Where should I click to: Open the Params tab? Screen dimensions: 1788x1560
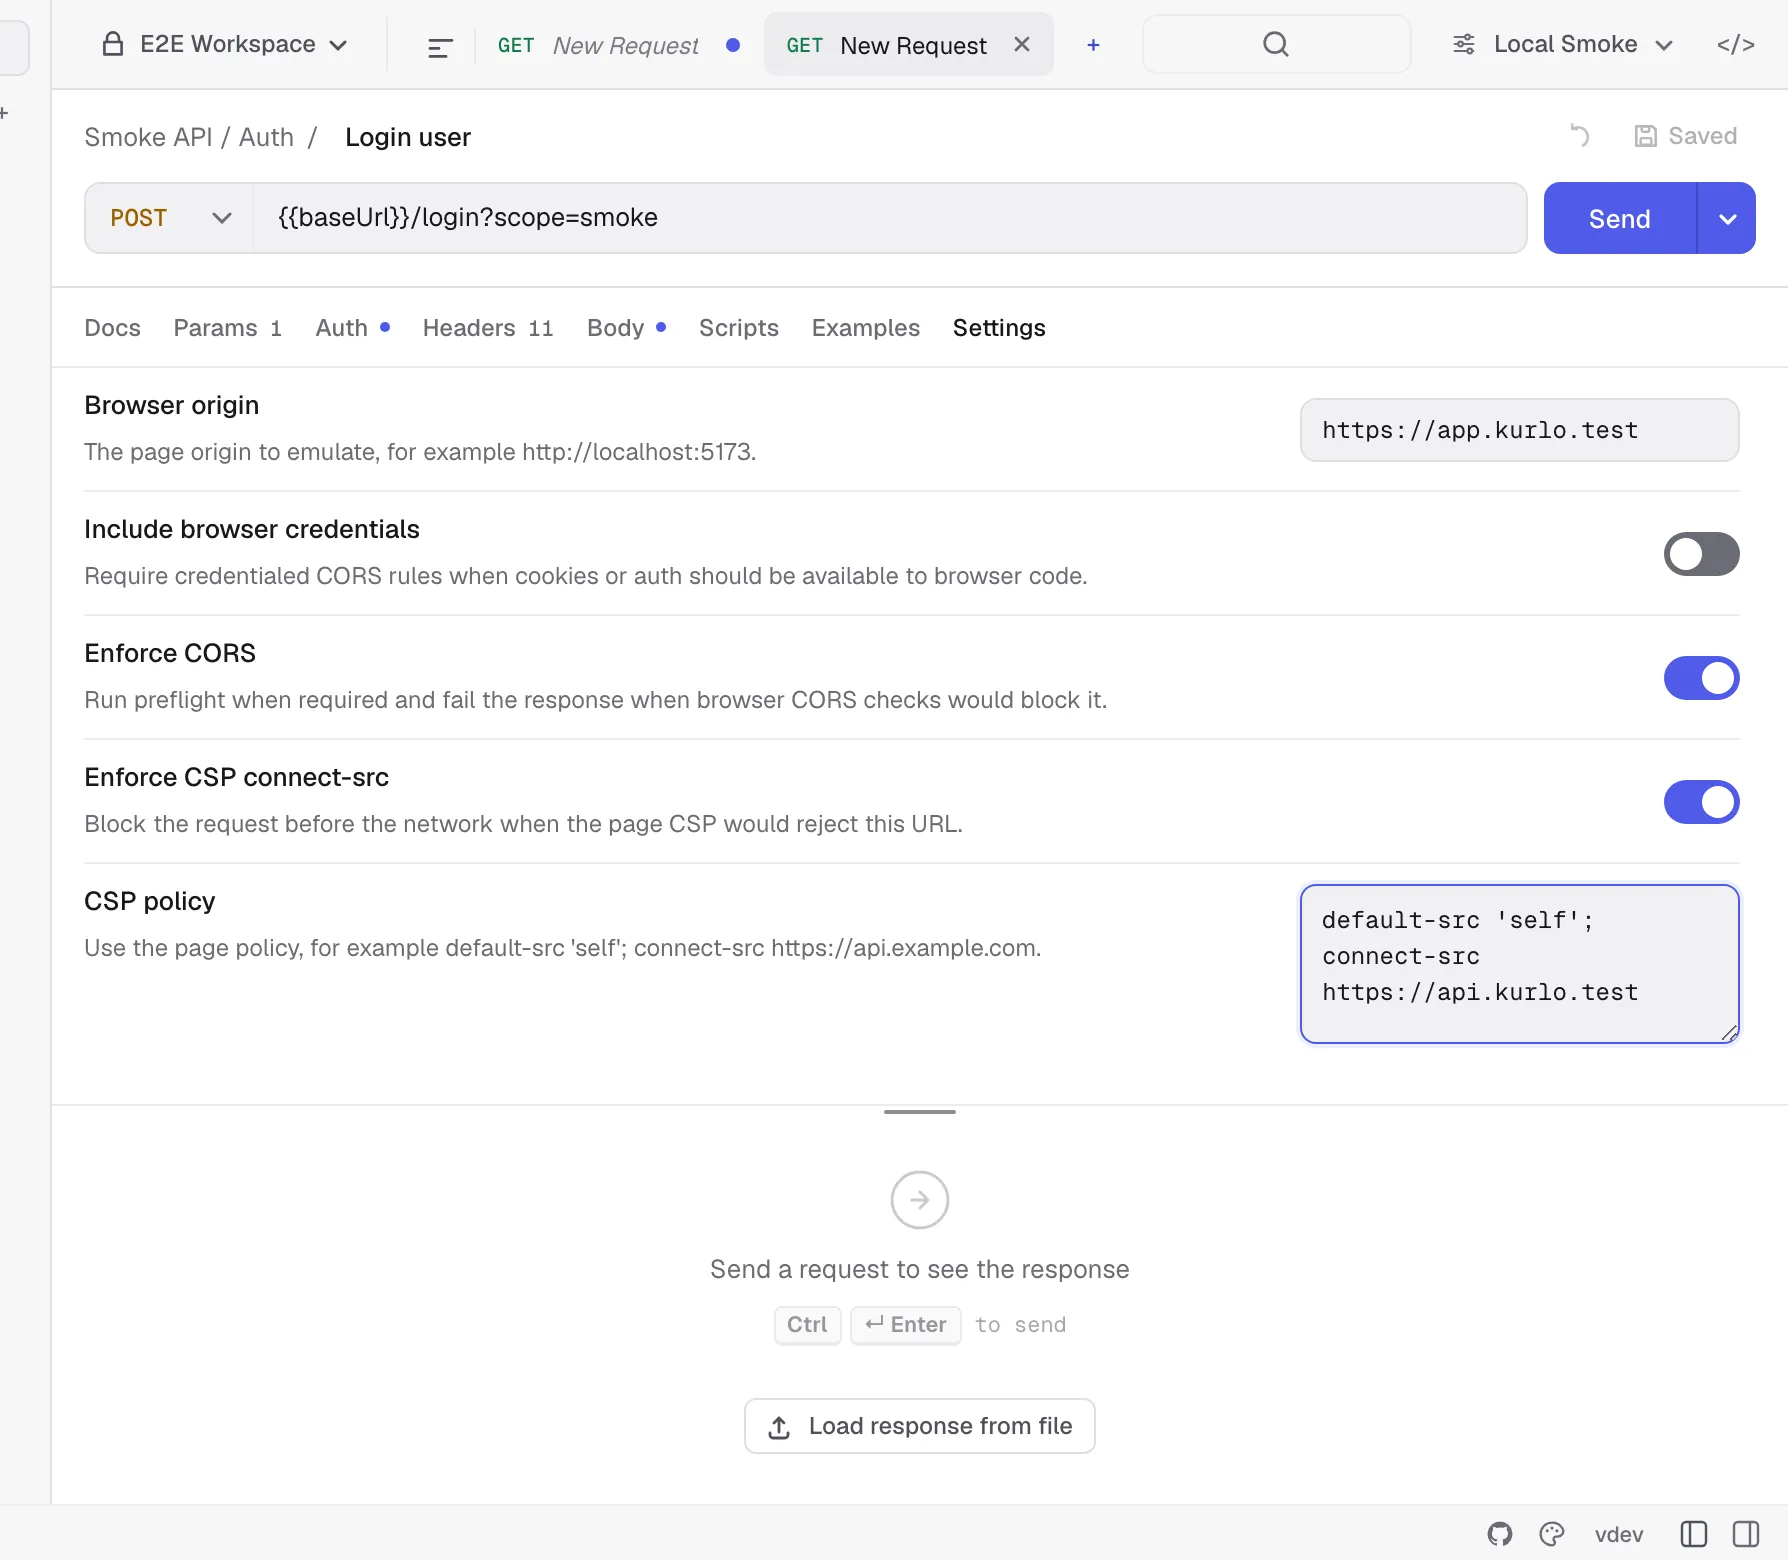[x=228, y=328]
